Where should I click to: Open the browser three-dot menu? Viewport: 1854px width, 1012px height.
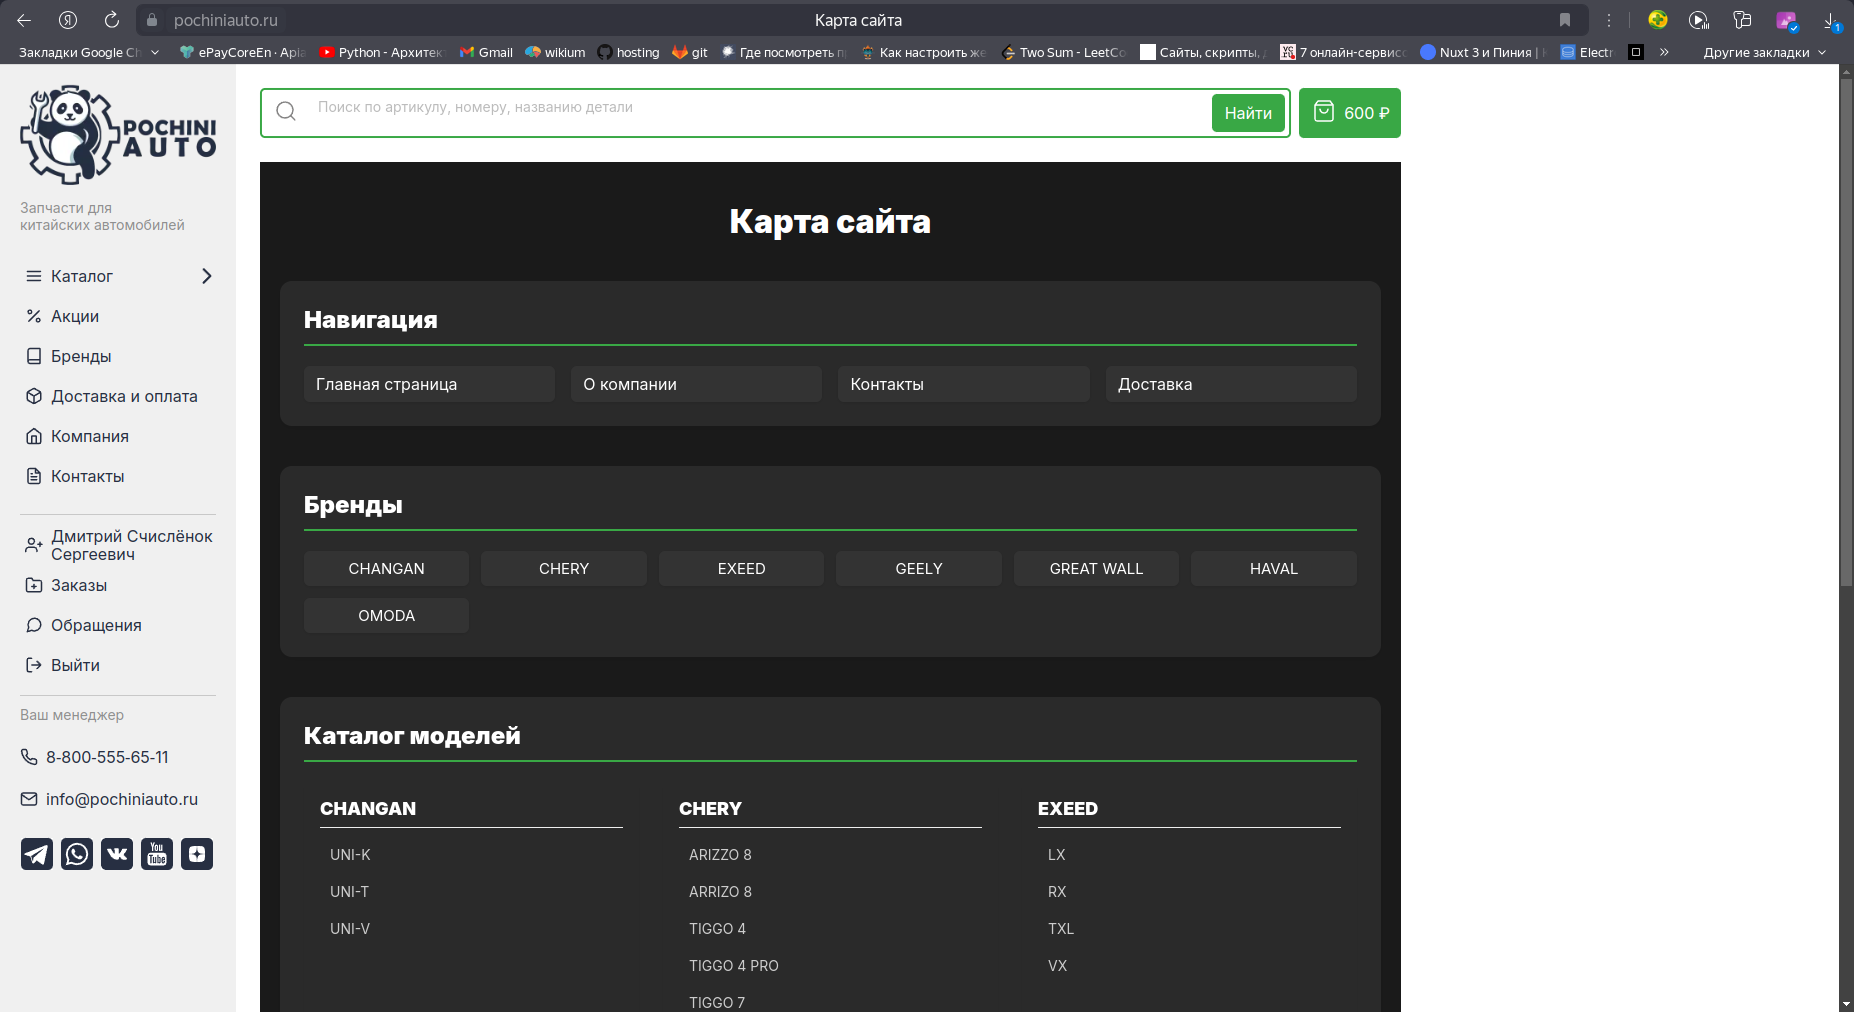coord(1609,20)
